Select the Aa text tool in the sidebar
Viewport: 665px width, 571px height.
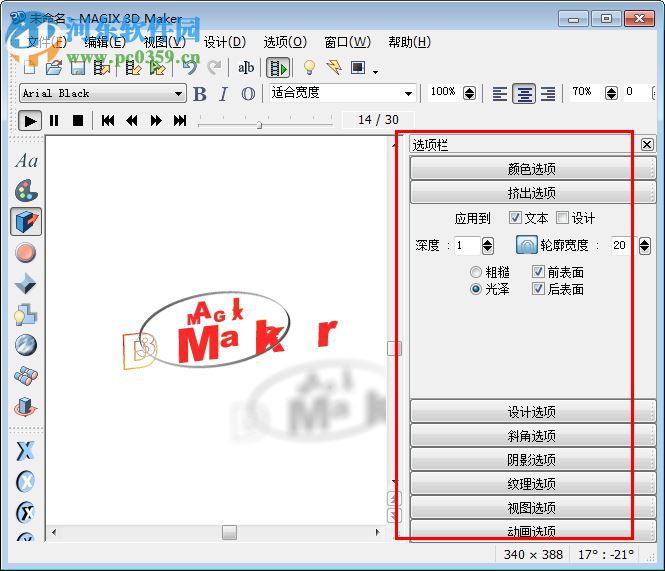tap(26, 161)
